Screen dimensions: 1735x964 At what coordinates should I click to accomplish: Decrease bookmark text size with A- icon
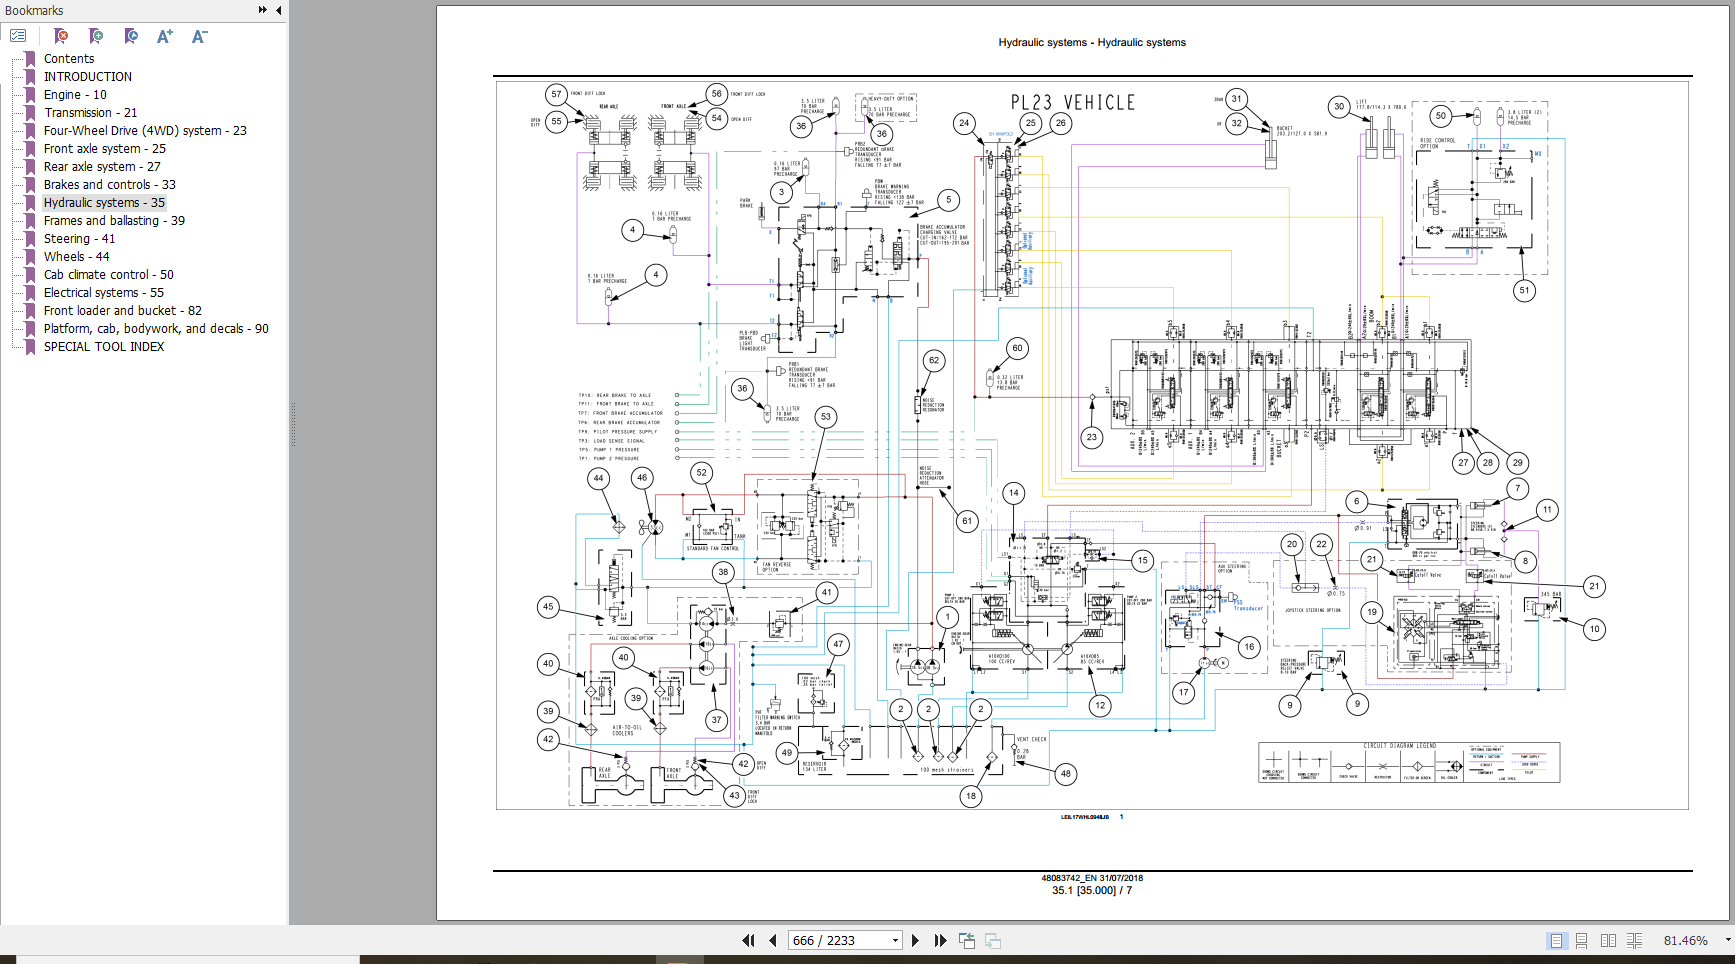coord(199,36)
